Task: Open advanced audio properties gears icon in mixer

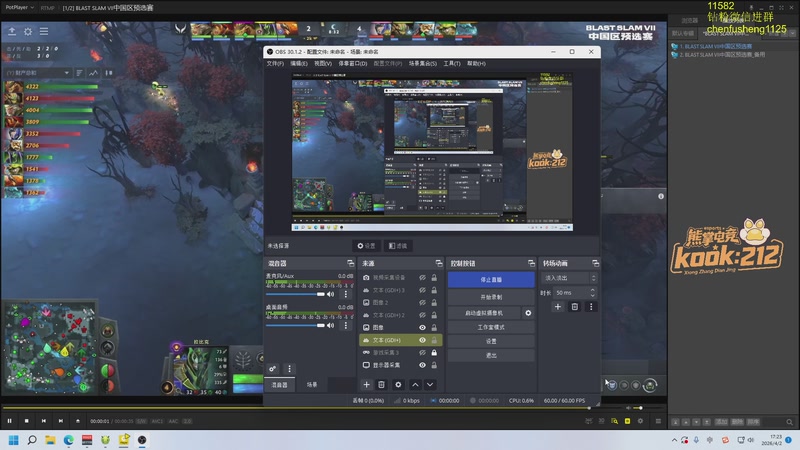Action: [273, 368]
